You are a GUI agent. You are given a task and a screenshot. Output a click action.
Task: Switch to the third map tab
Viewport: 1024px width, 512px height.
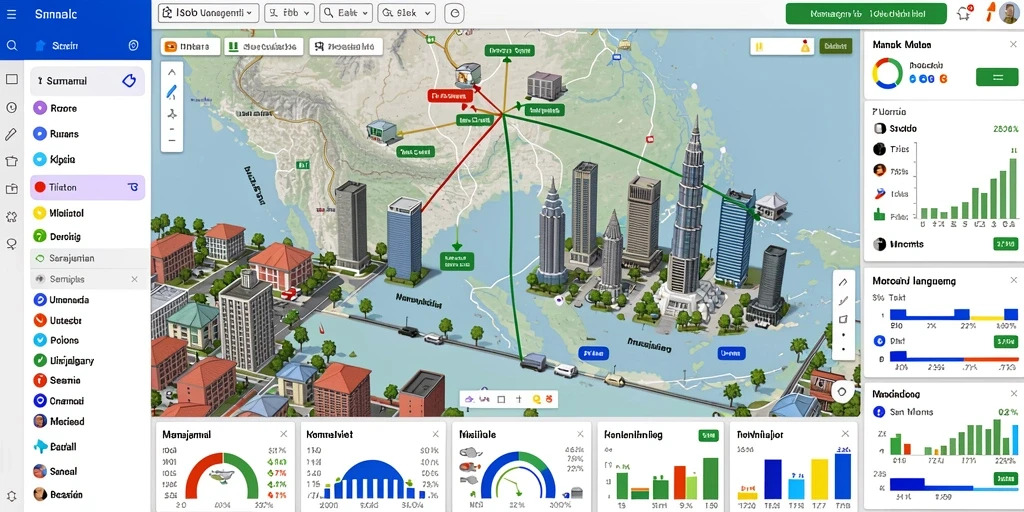click(346, 46)
